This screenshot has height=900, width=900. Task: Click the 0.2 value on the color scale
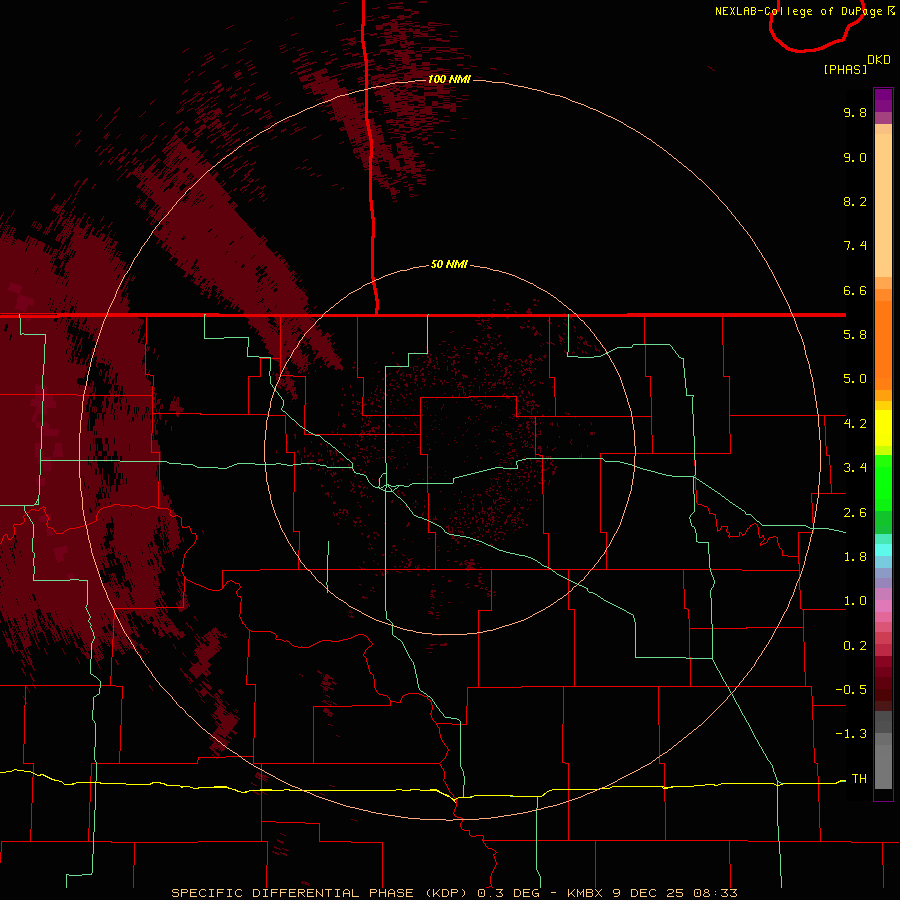pos(855,646)
